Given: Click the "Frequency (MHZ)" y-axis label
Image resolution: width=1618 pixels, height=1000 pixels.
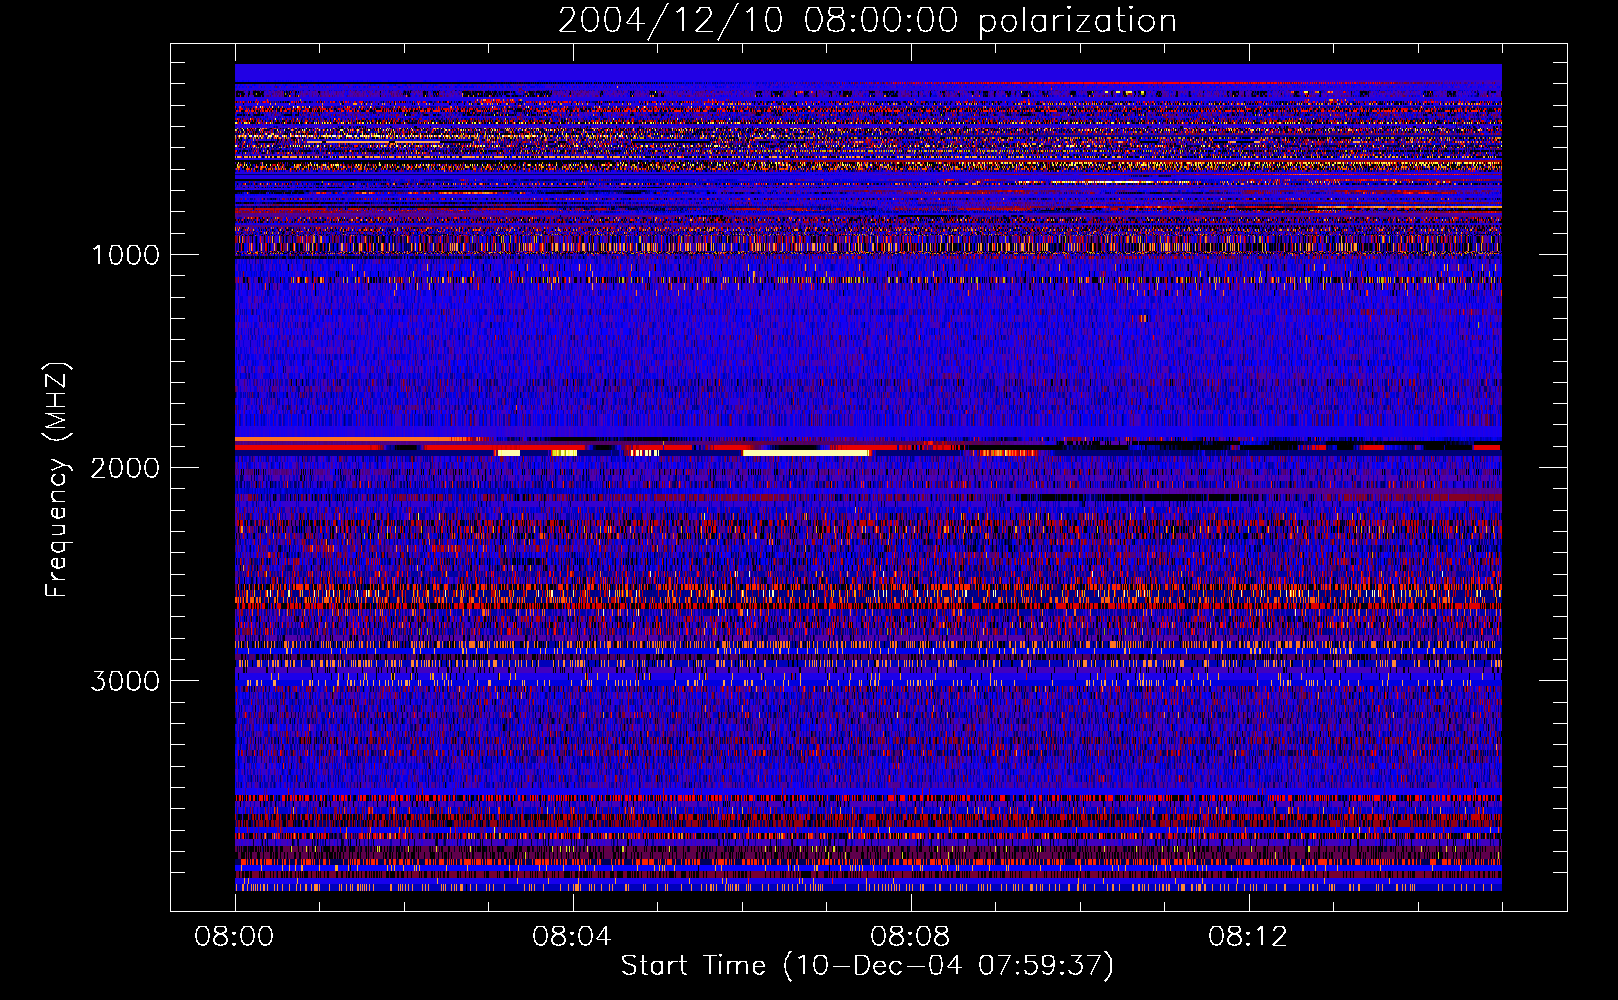Looking at the screenshot, I should click(58, 480).
